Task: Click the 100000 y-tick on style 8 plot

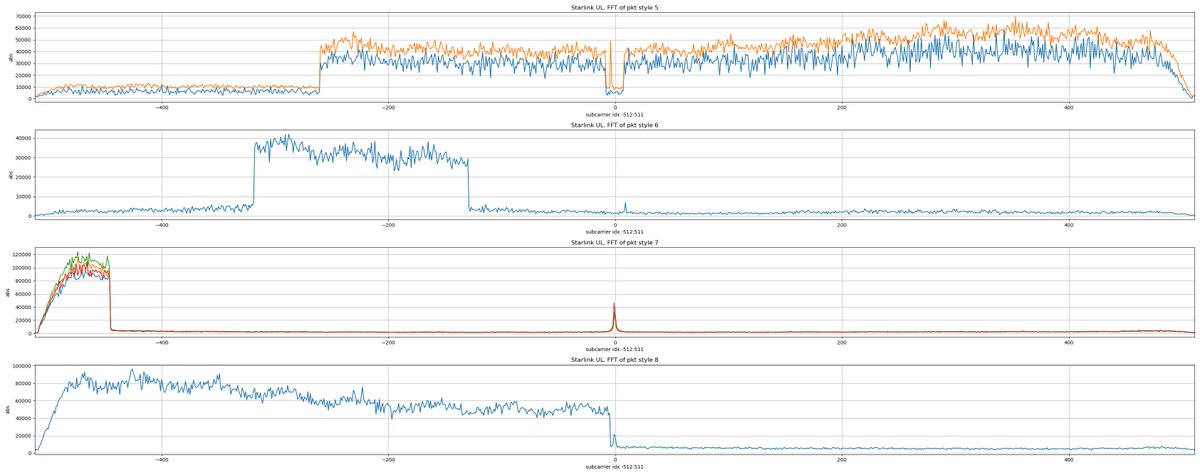Action: pyautogui.click(x=21, y=367)
